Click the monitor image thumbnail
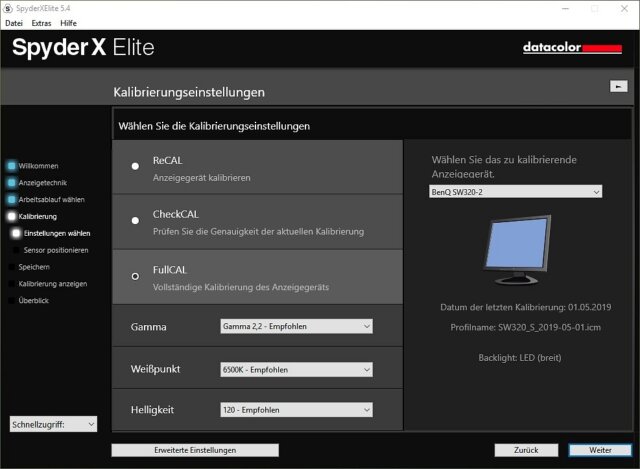 (518, 249)
